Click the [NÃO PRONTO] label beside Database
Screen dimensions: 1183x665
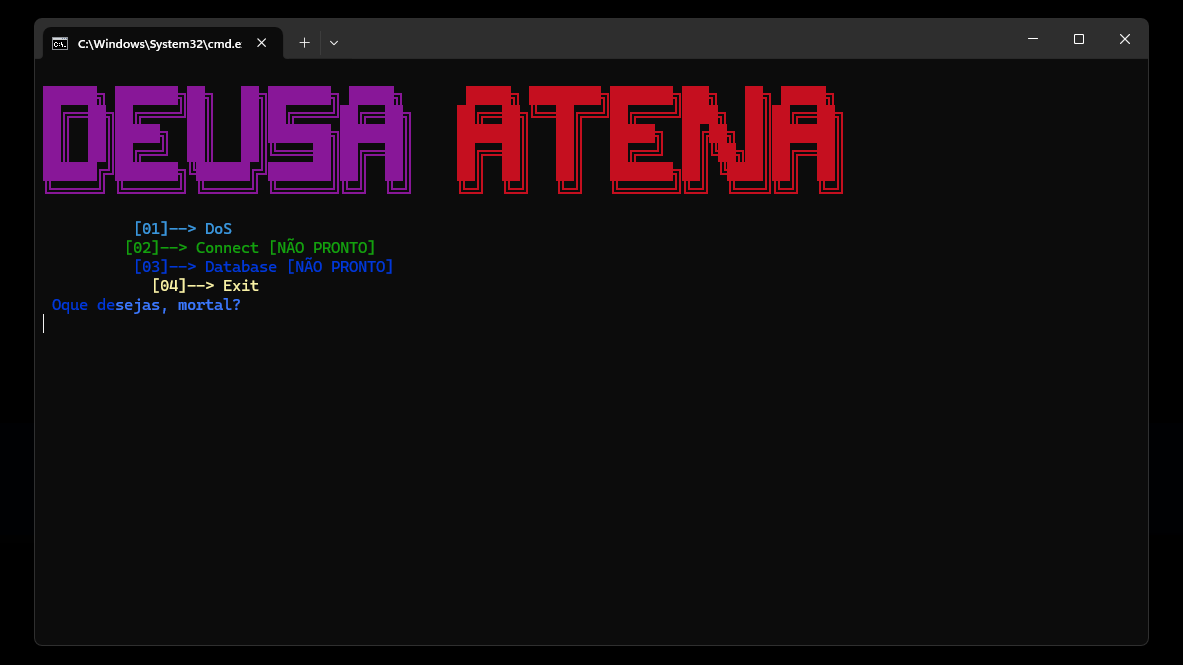click(339, 266)
